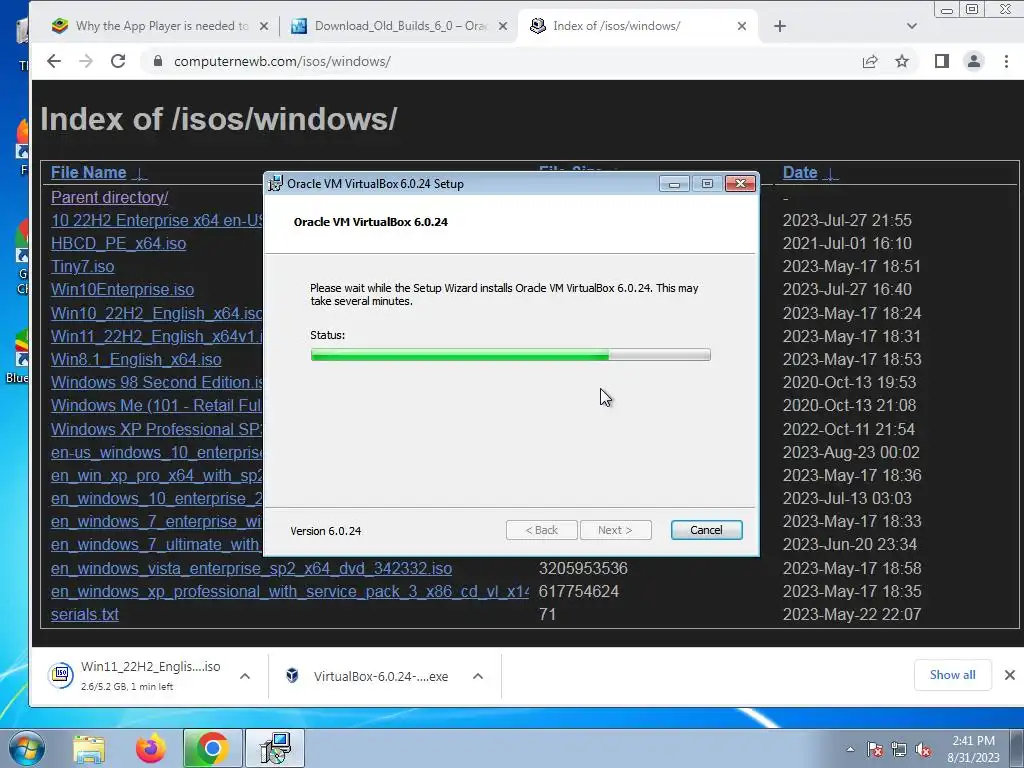Reload the current page
Viewport: 1024px width, 768px height.
118,61
